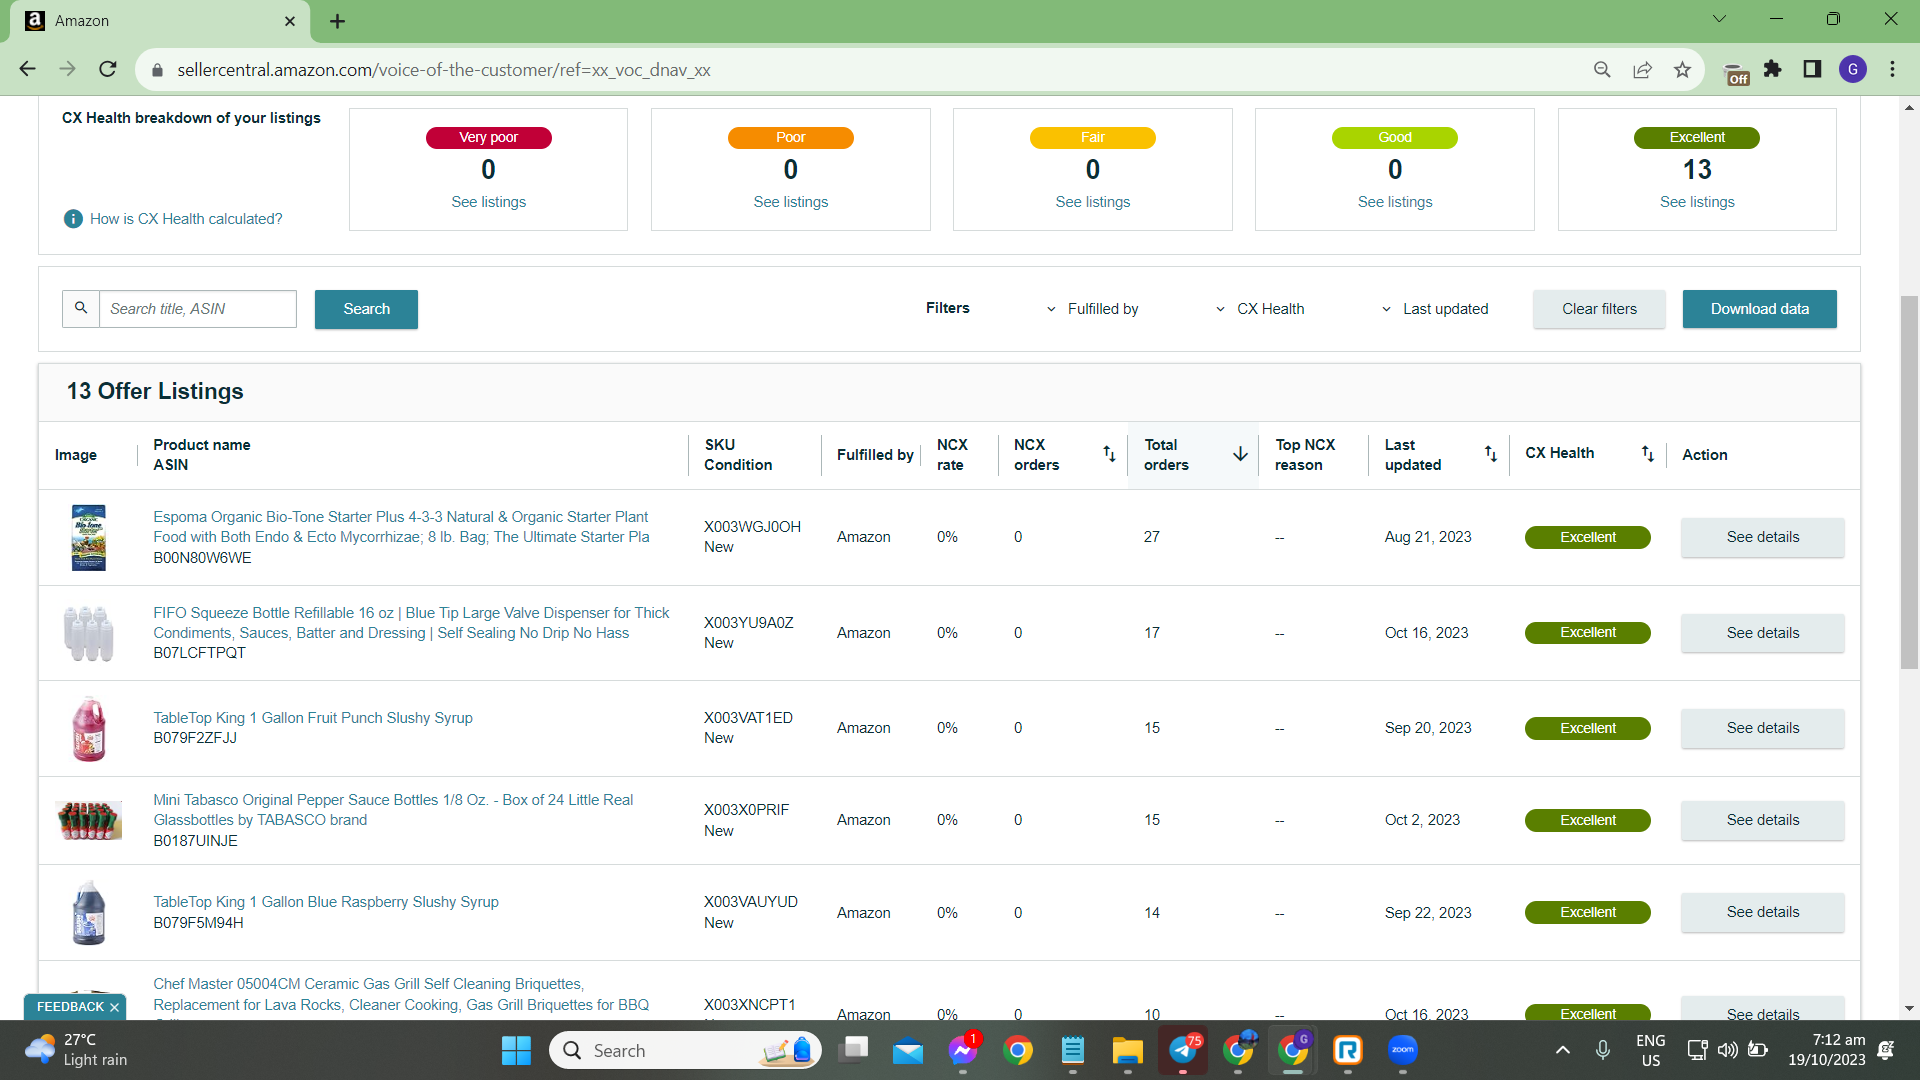
Task: Open Messenger from the taskbar
Action: coord(963,1050)
